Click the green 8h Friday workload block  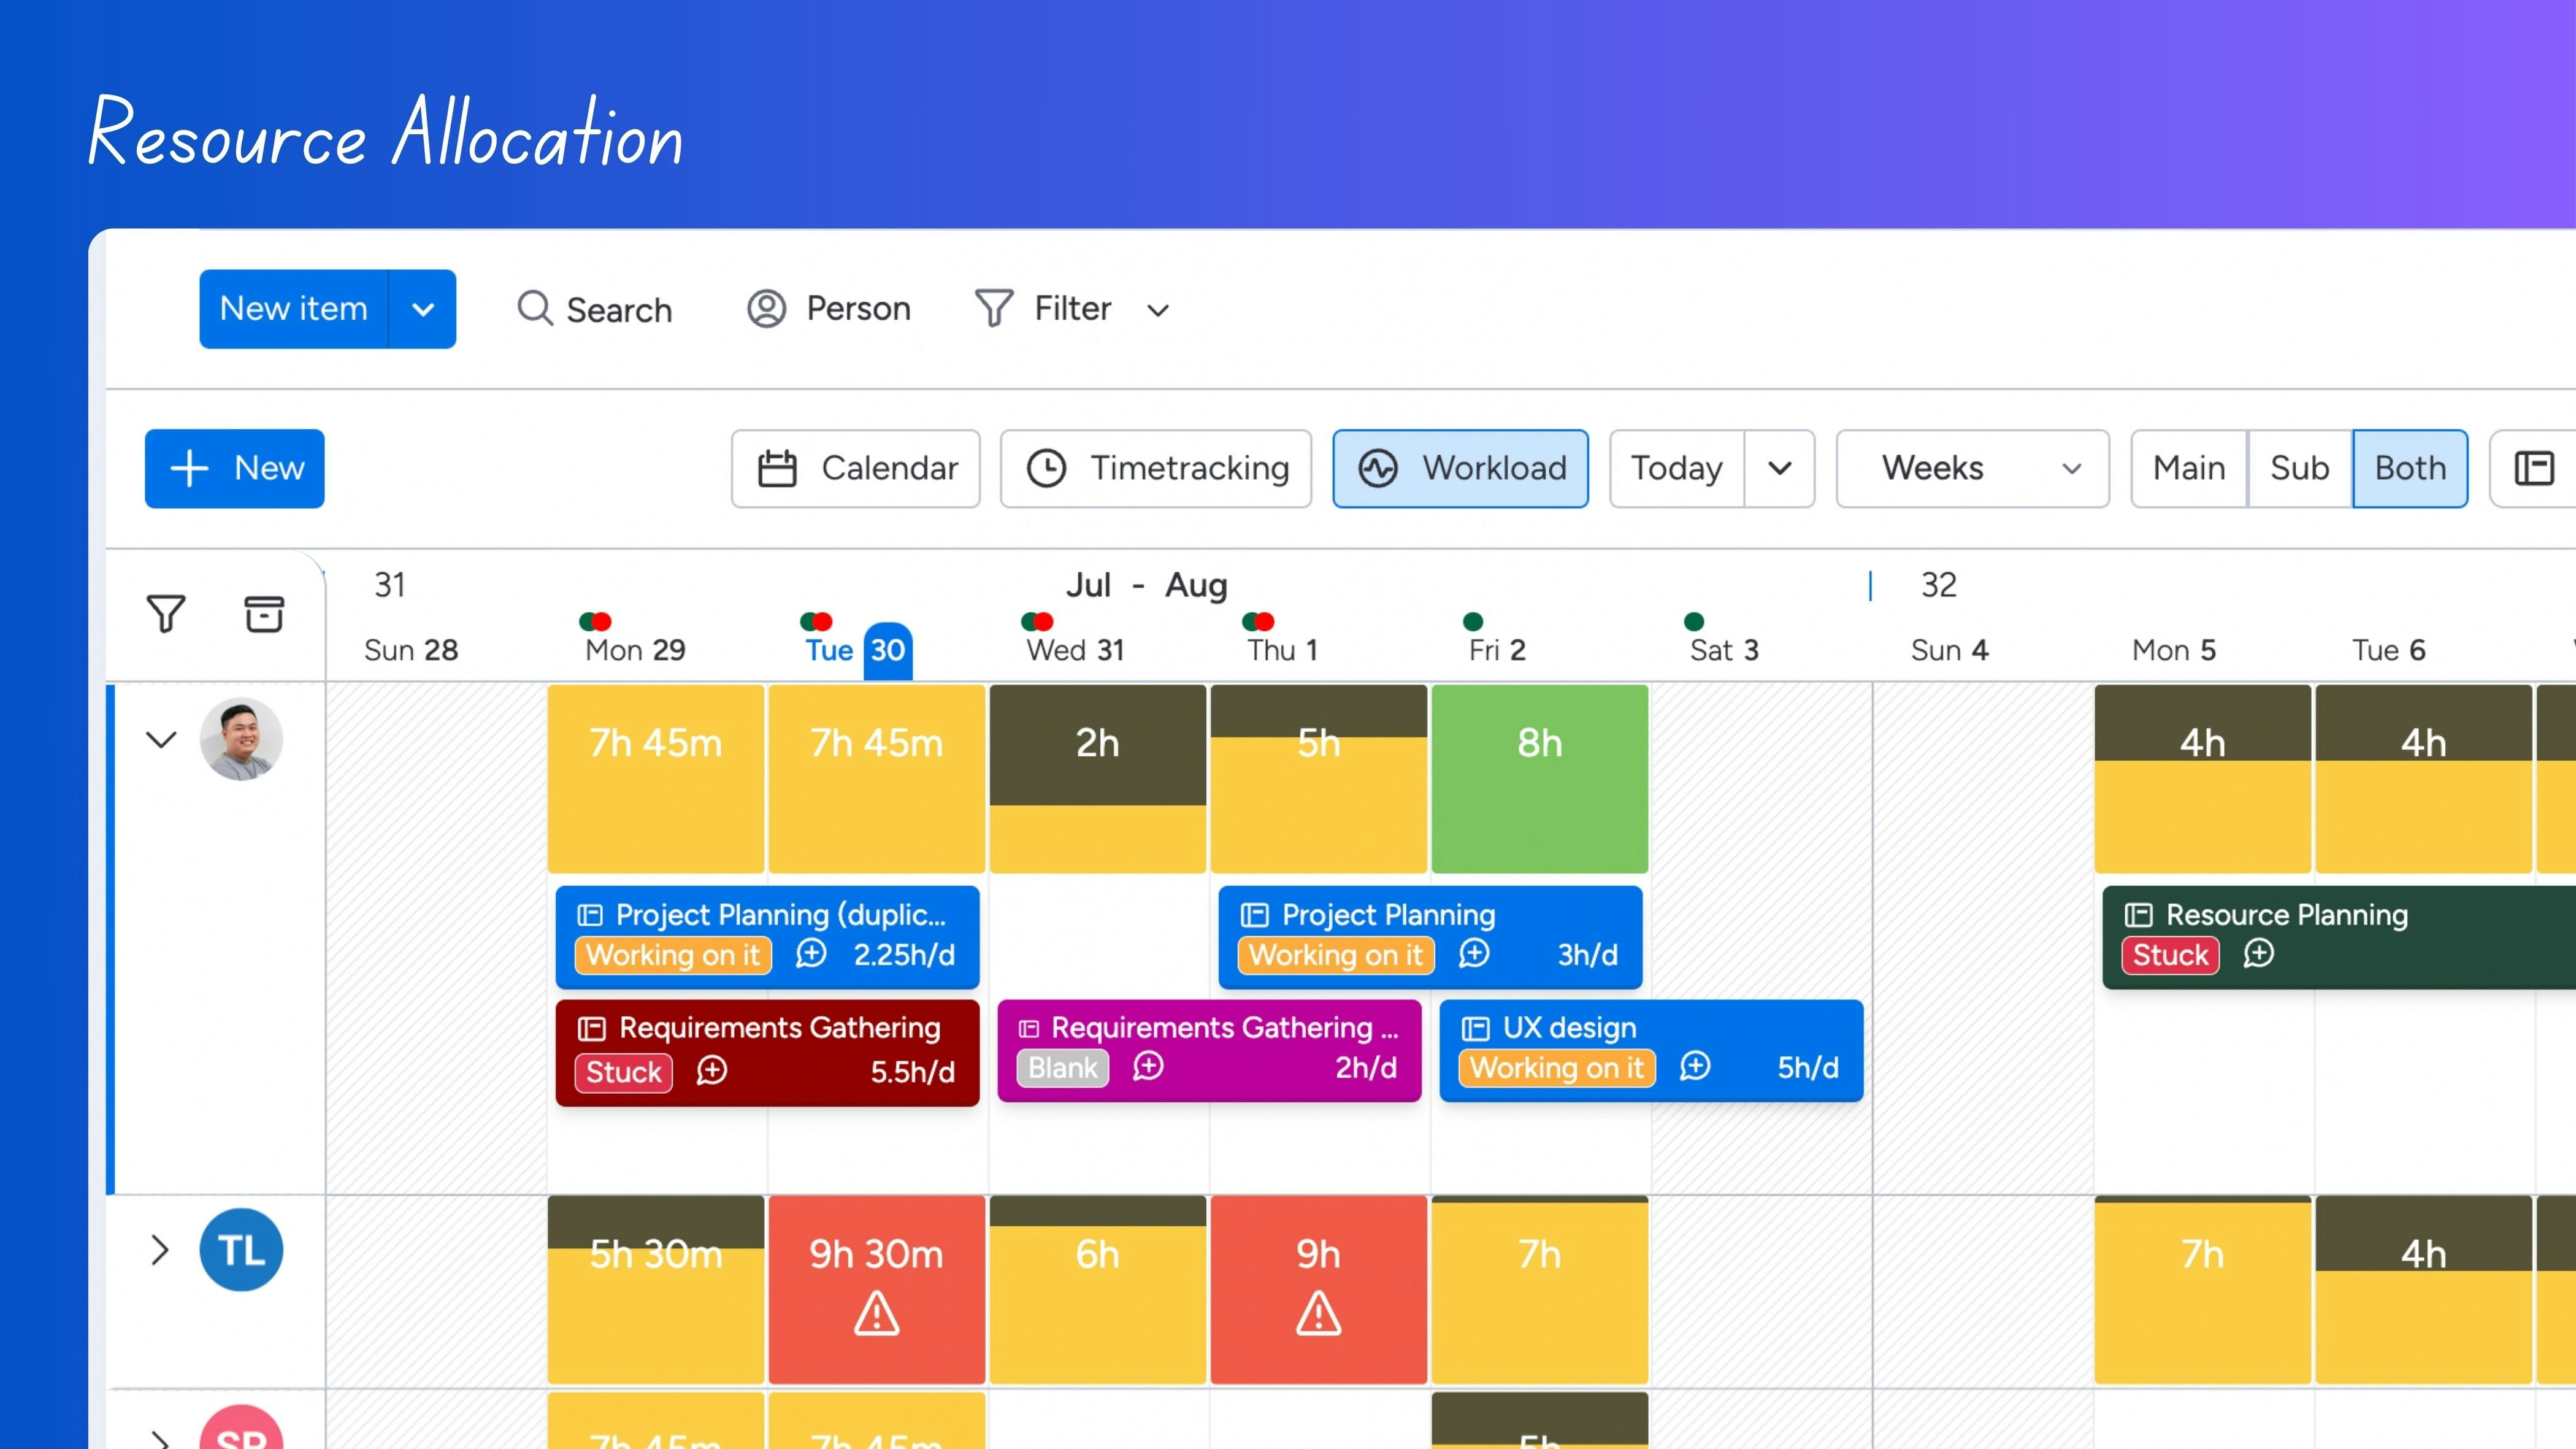coord(1540,779)
